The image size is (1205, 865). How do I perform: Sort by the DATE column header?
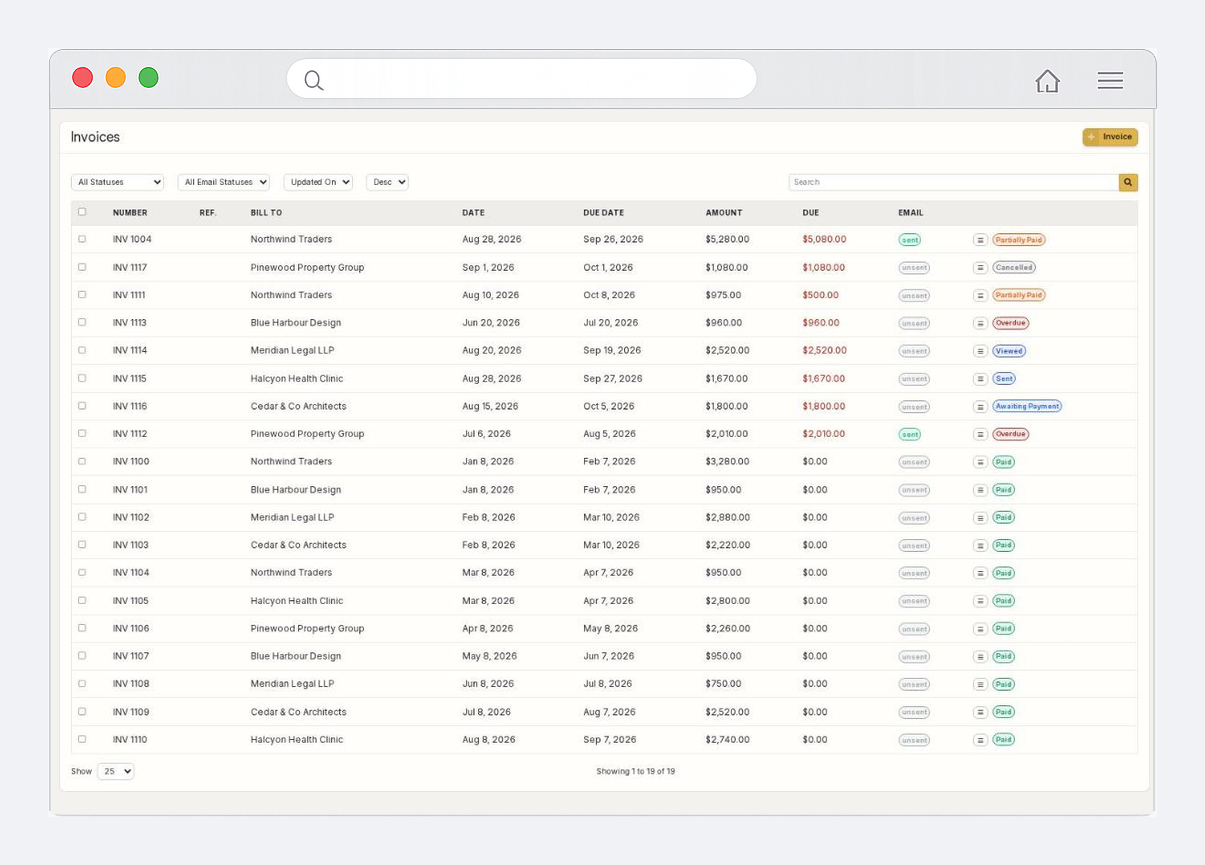point(473,213)
